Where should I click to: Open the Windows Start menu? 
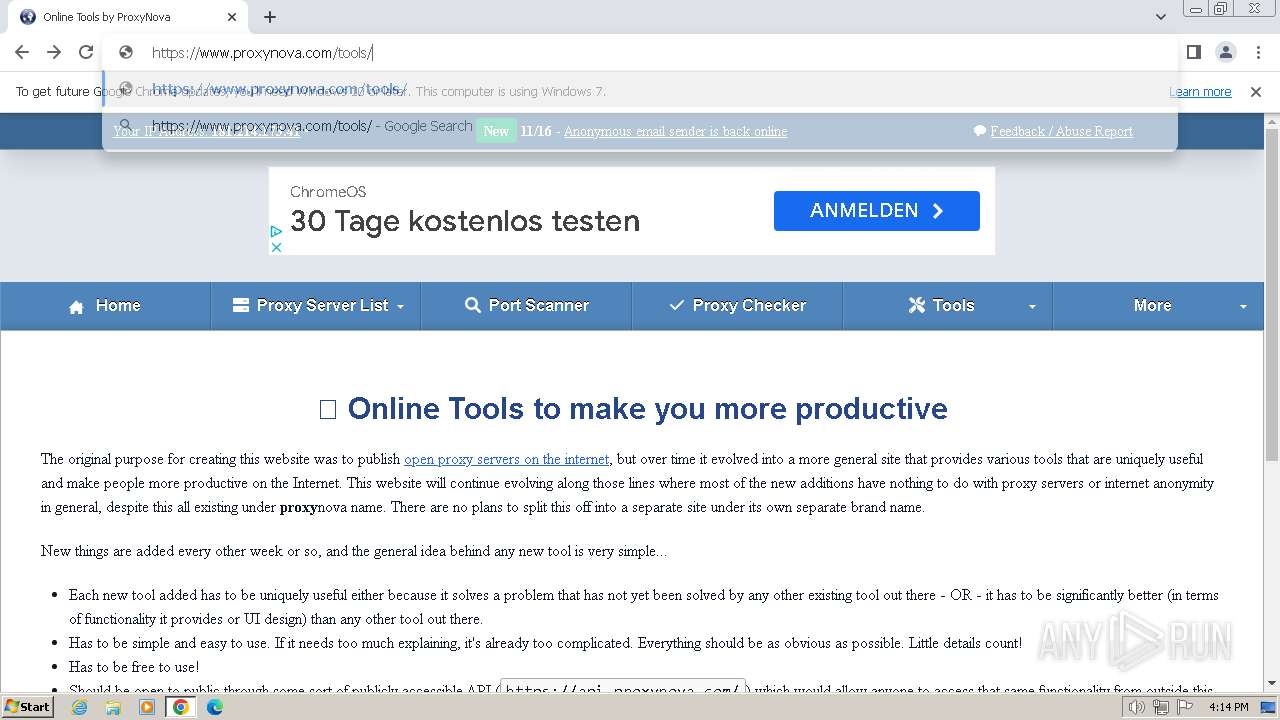(27, 707)
